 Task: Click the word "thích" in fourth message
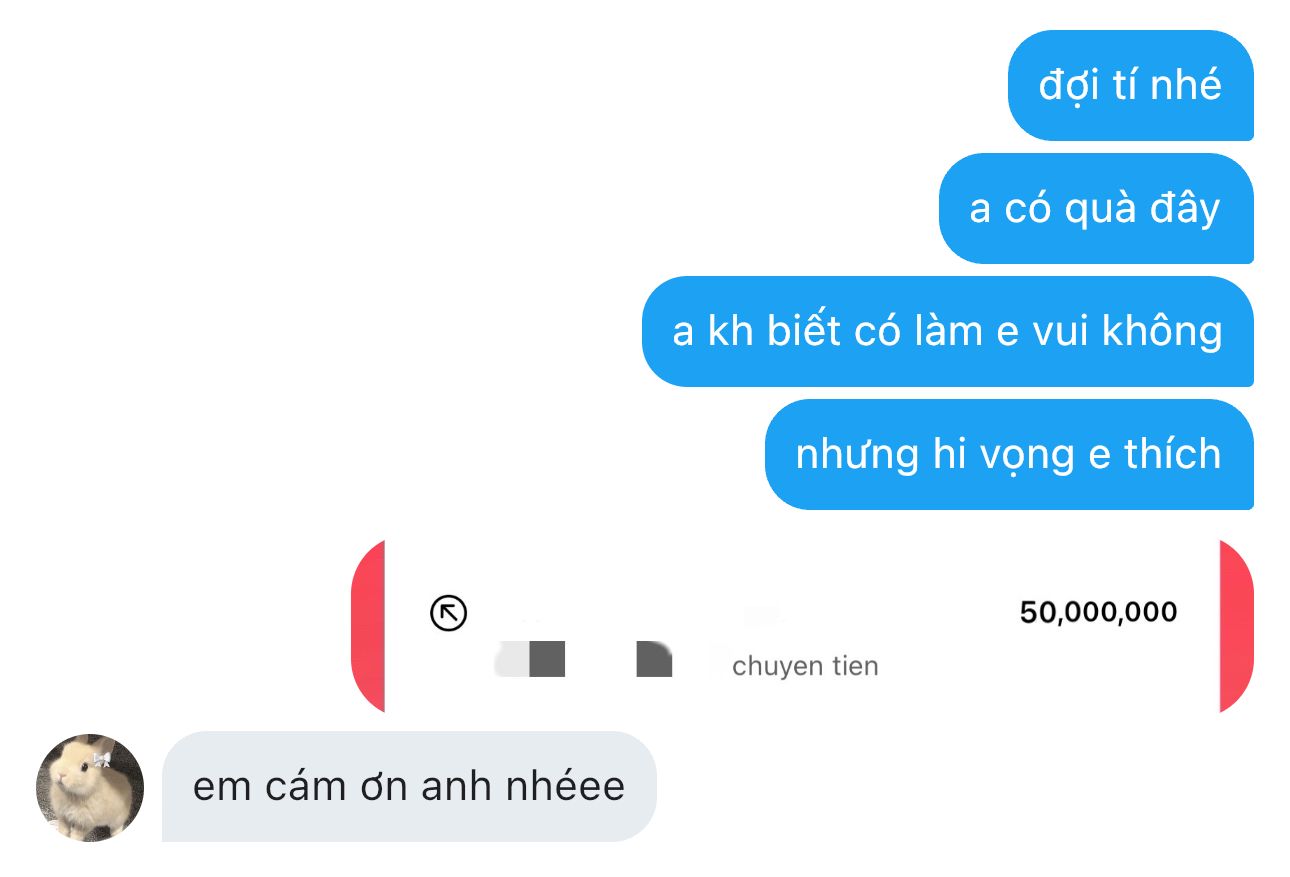point(1172,454)
